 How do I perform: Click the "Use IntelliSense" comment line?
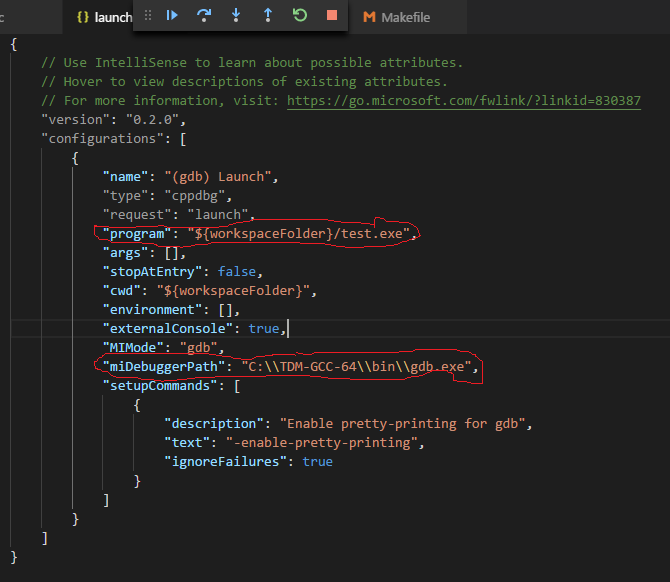(252, 63)
